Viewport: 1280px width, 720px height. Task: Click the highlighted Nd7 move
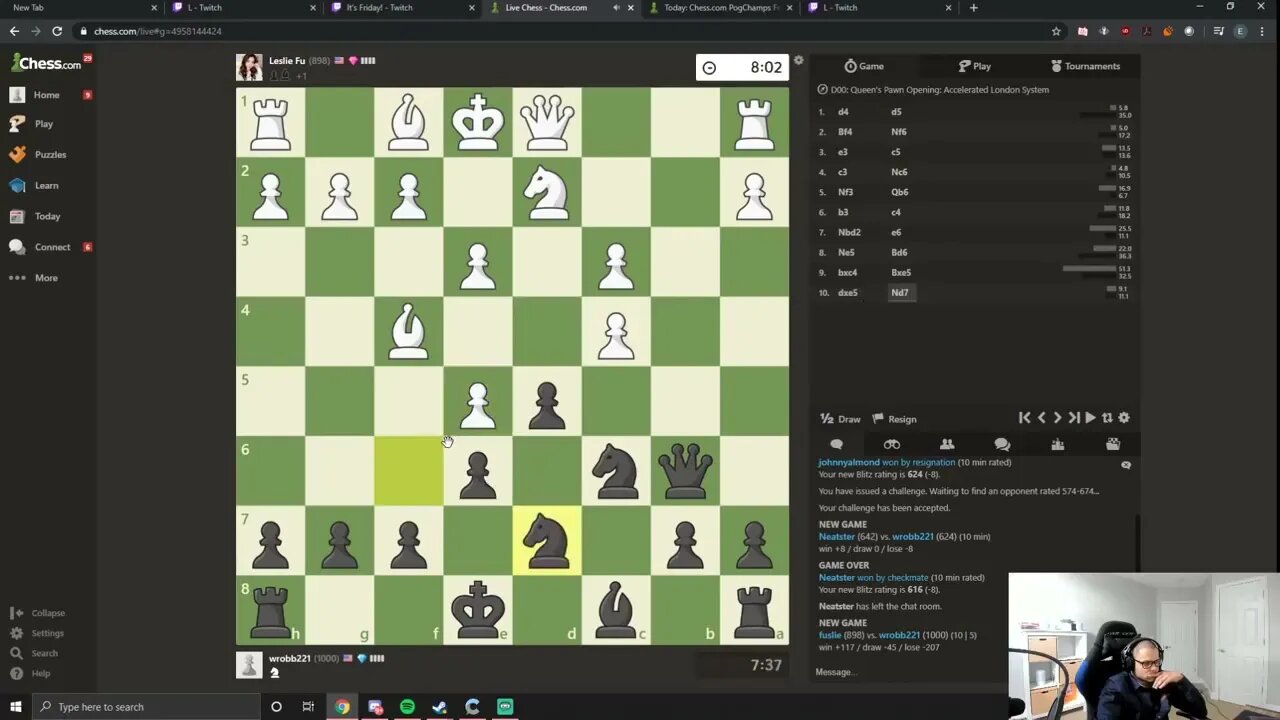click(x=899, y=293)
